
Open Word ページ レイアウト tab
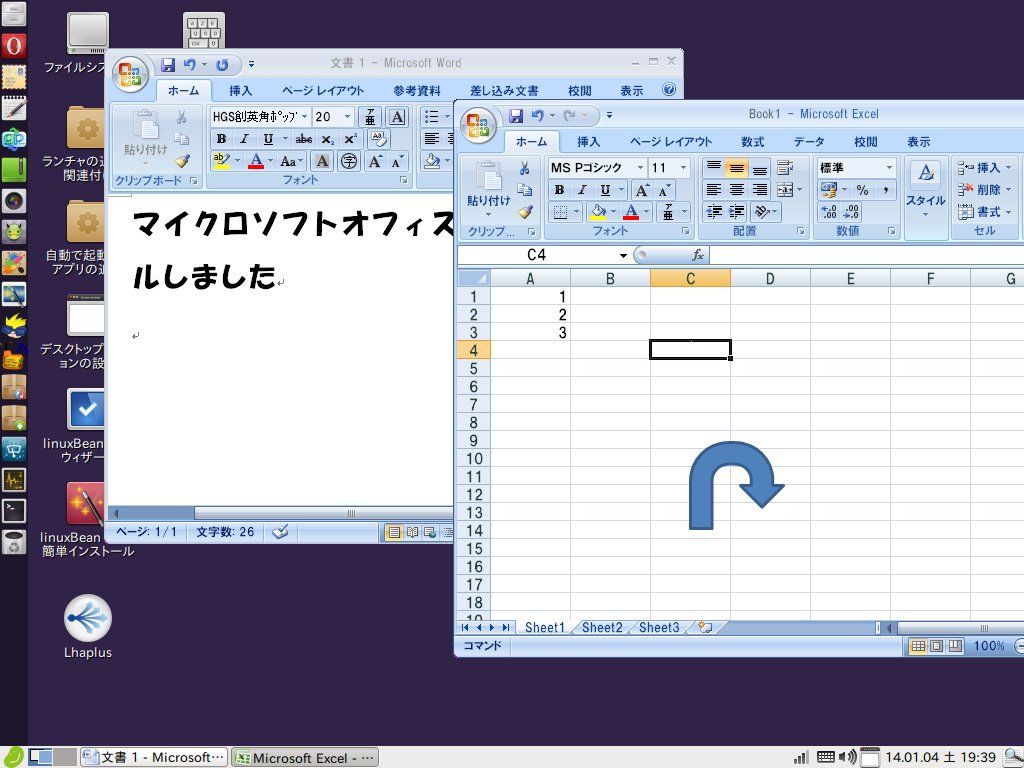pos(323,91)
